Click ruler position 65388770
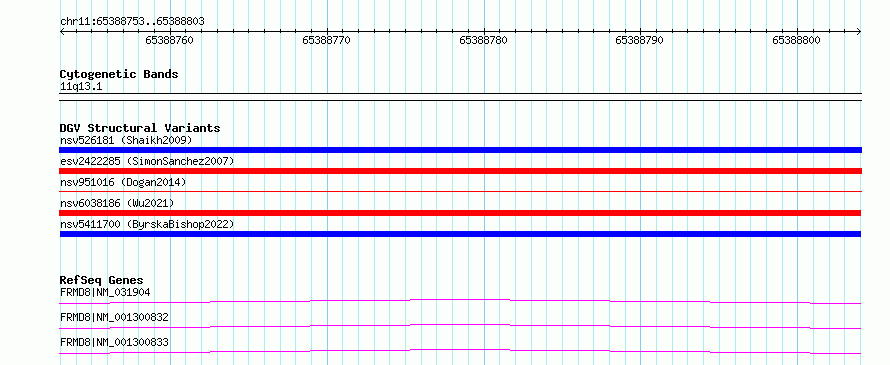Screen dimensions: 890x365 pyautogui.click(x=326, y=40)
